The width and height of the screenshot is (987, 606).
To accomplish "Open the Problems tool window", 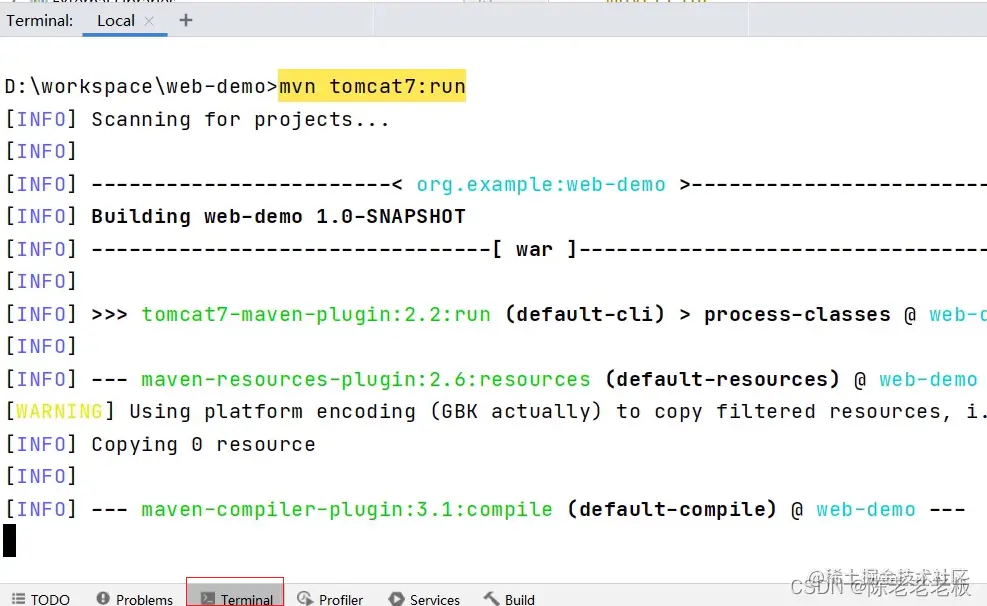I will click(135, 598).
